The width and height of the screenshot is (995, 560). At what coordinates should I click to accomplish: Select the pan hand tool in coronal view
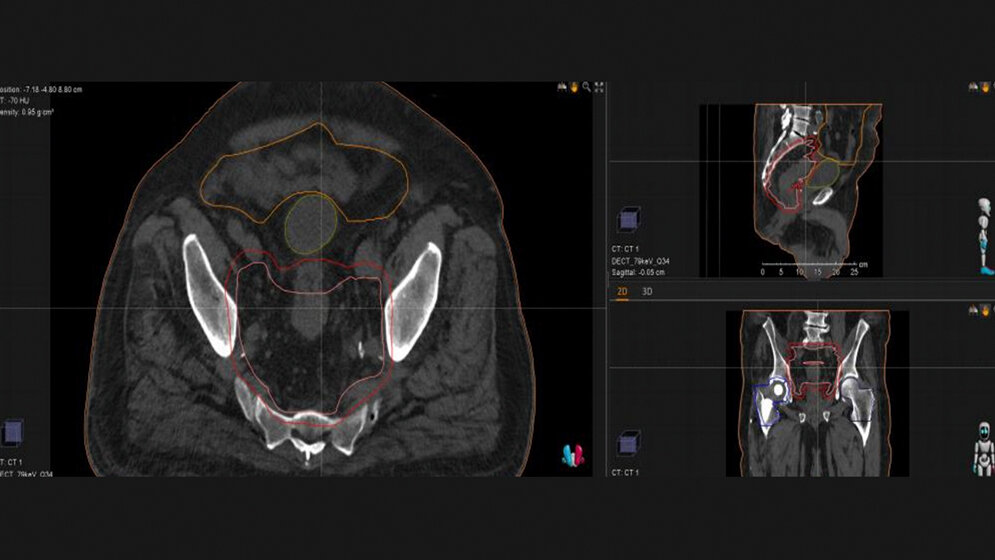(x=985, y=311)
